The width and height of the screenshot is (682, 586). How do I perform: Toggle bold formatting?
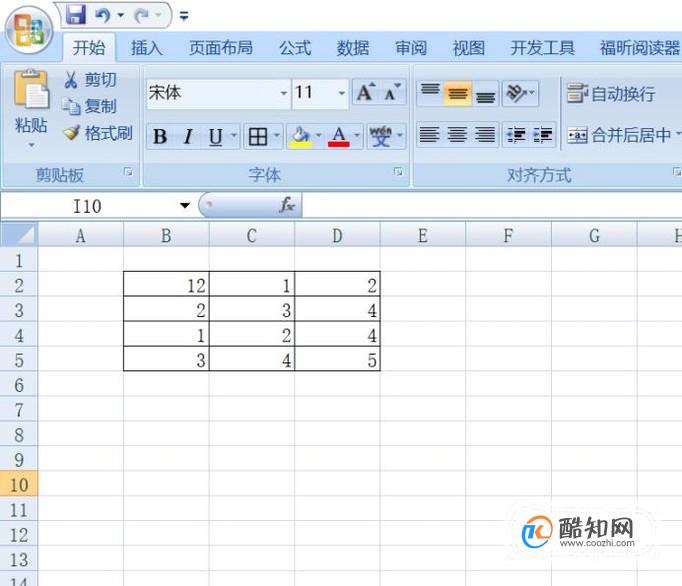tap(160, 137)
